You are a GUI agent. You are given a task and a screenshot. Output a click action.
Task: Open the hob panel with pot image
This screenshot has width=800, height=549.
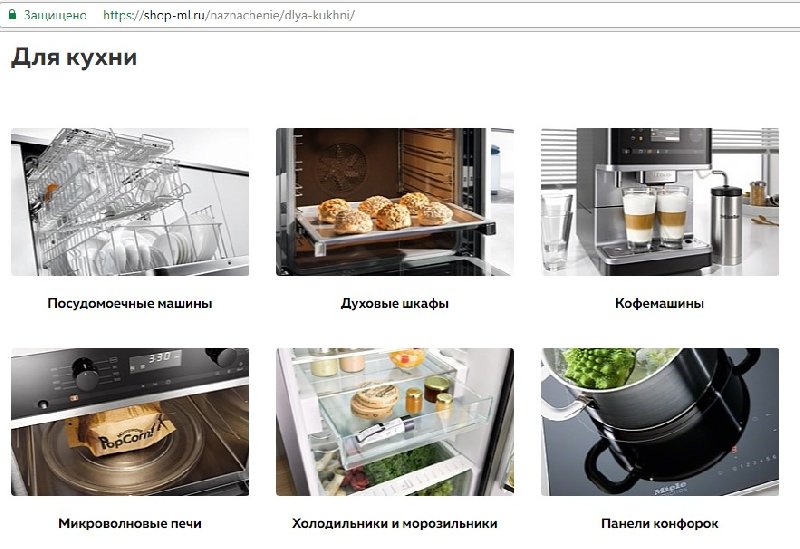click(660, 422)
